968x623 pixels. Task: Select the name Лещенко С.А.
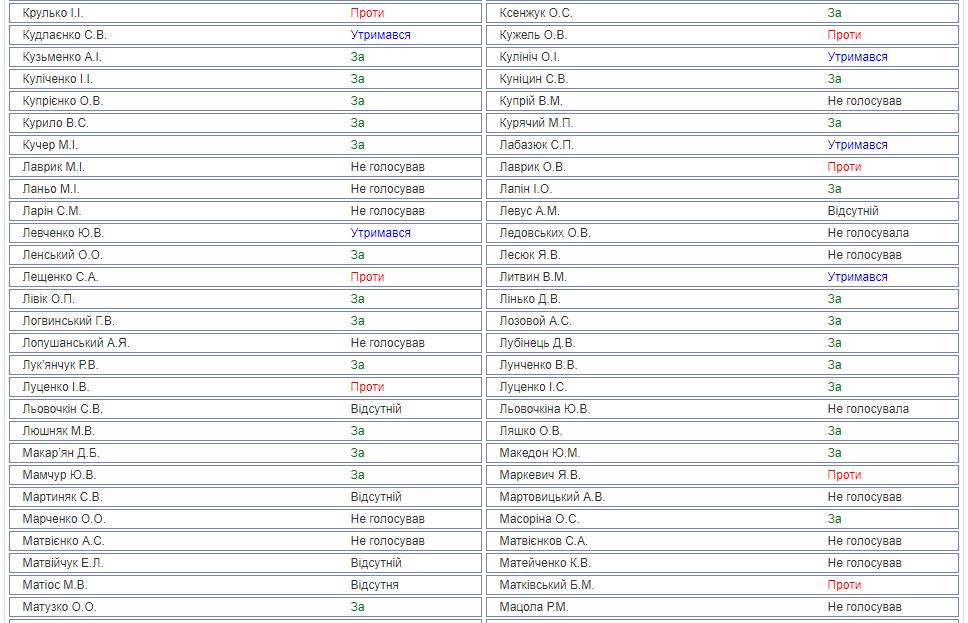[x=60, y=277]
